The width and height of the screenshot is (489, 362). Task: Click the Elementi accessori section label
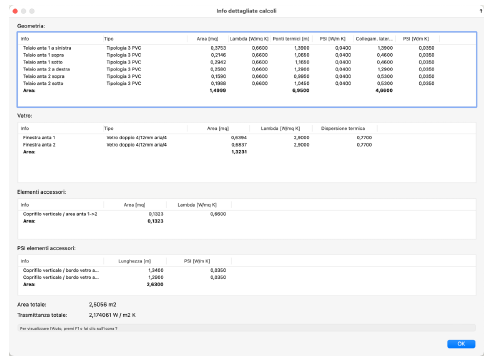tap(42, 192)
